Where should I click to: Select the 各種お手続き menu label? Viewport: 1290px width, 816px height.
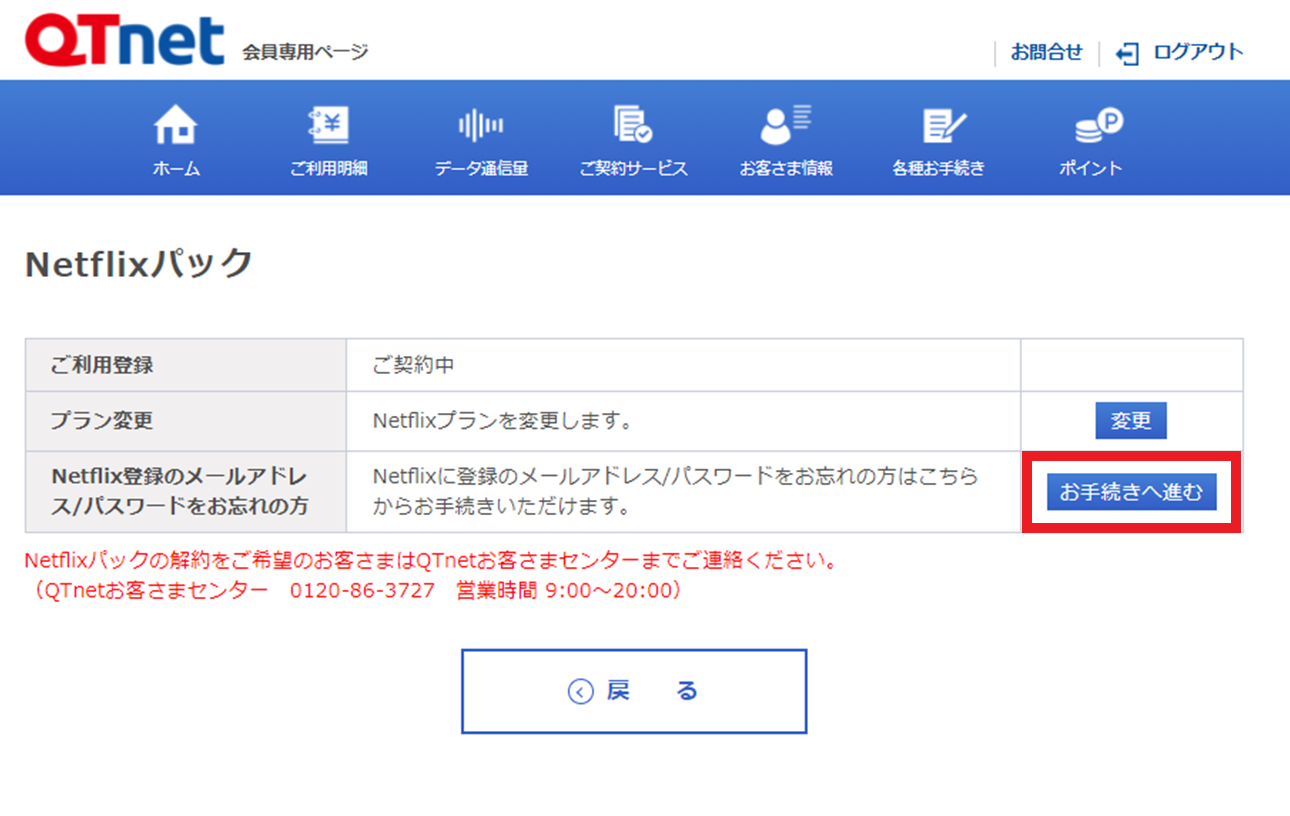point(939,169)
